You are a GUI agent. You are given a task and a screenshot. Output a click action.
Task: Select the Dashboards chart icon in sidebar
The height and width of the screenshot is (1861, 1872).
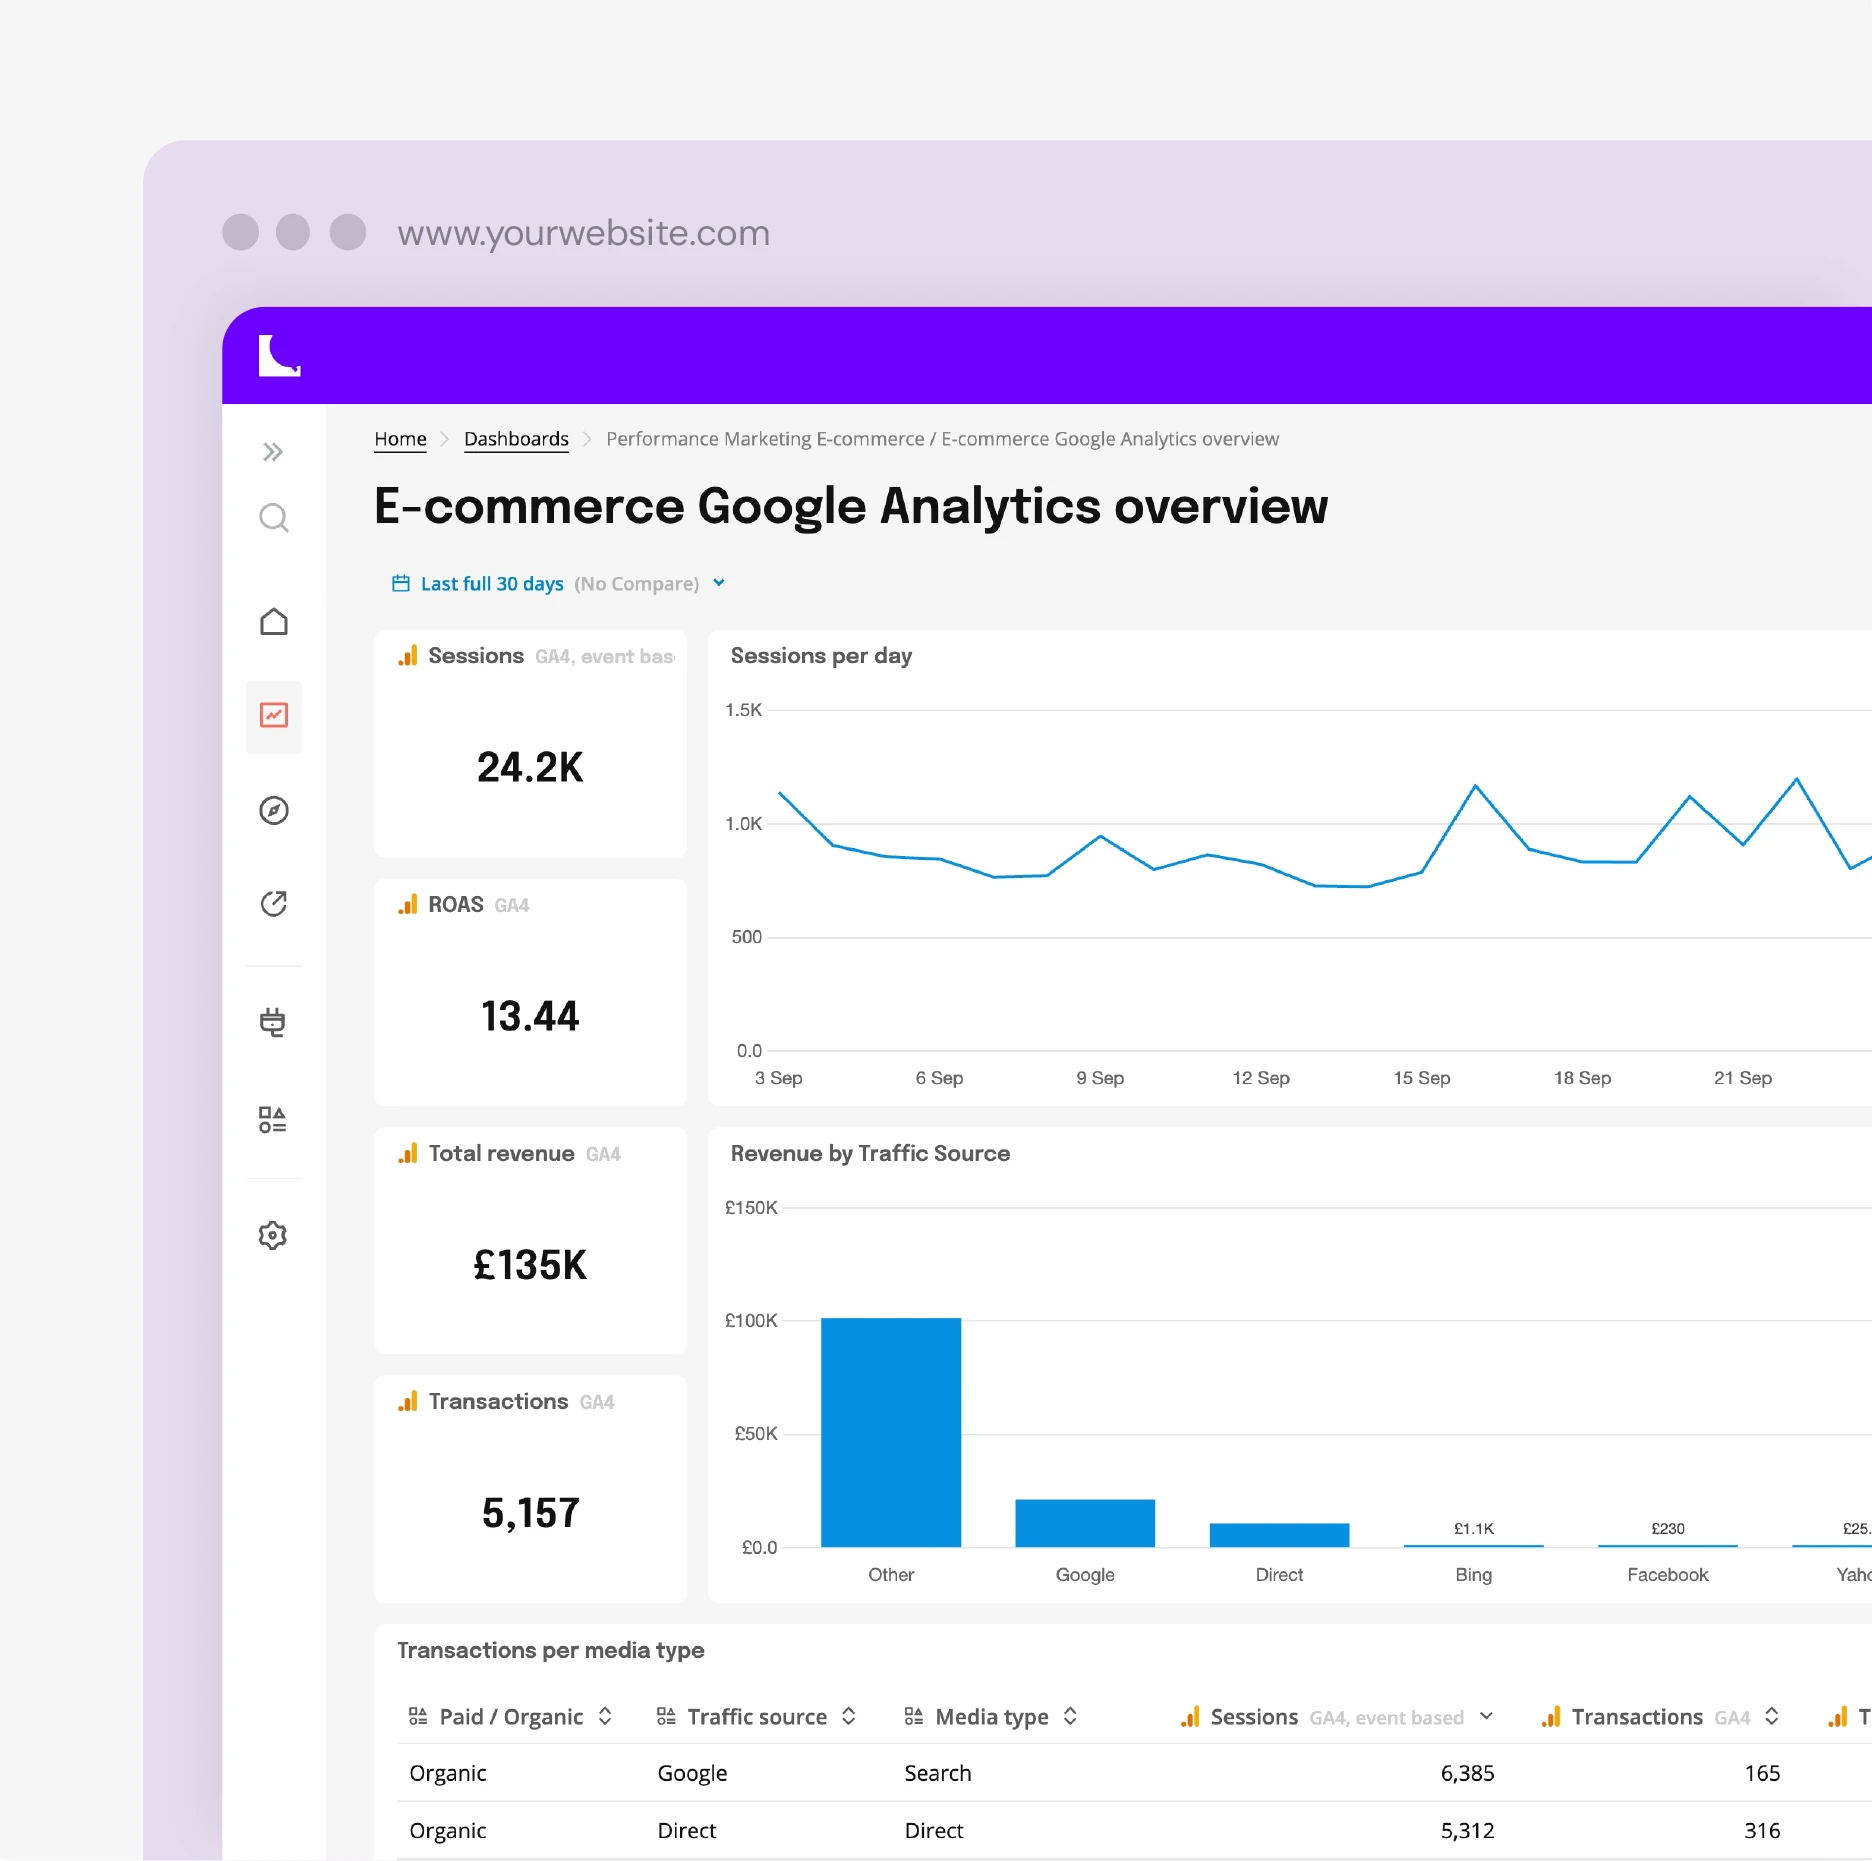point(273,715)
